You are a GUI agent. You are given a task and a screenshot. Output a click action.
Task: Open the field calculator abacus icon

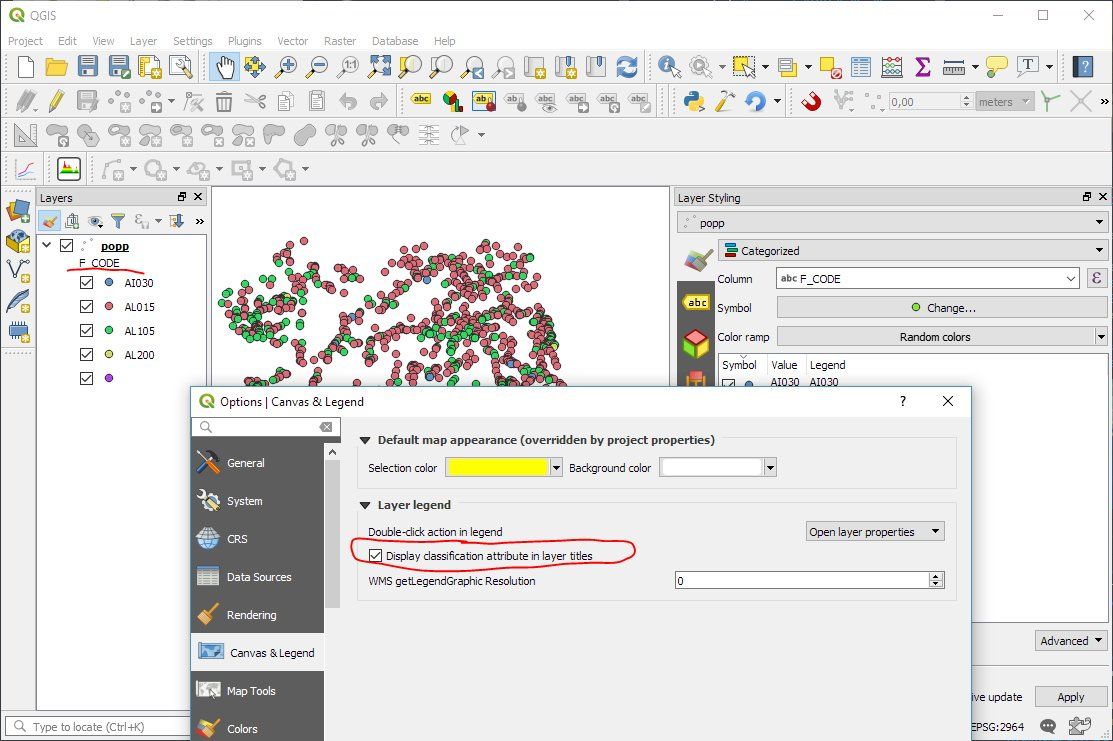(x=892, y=67)
